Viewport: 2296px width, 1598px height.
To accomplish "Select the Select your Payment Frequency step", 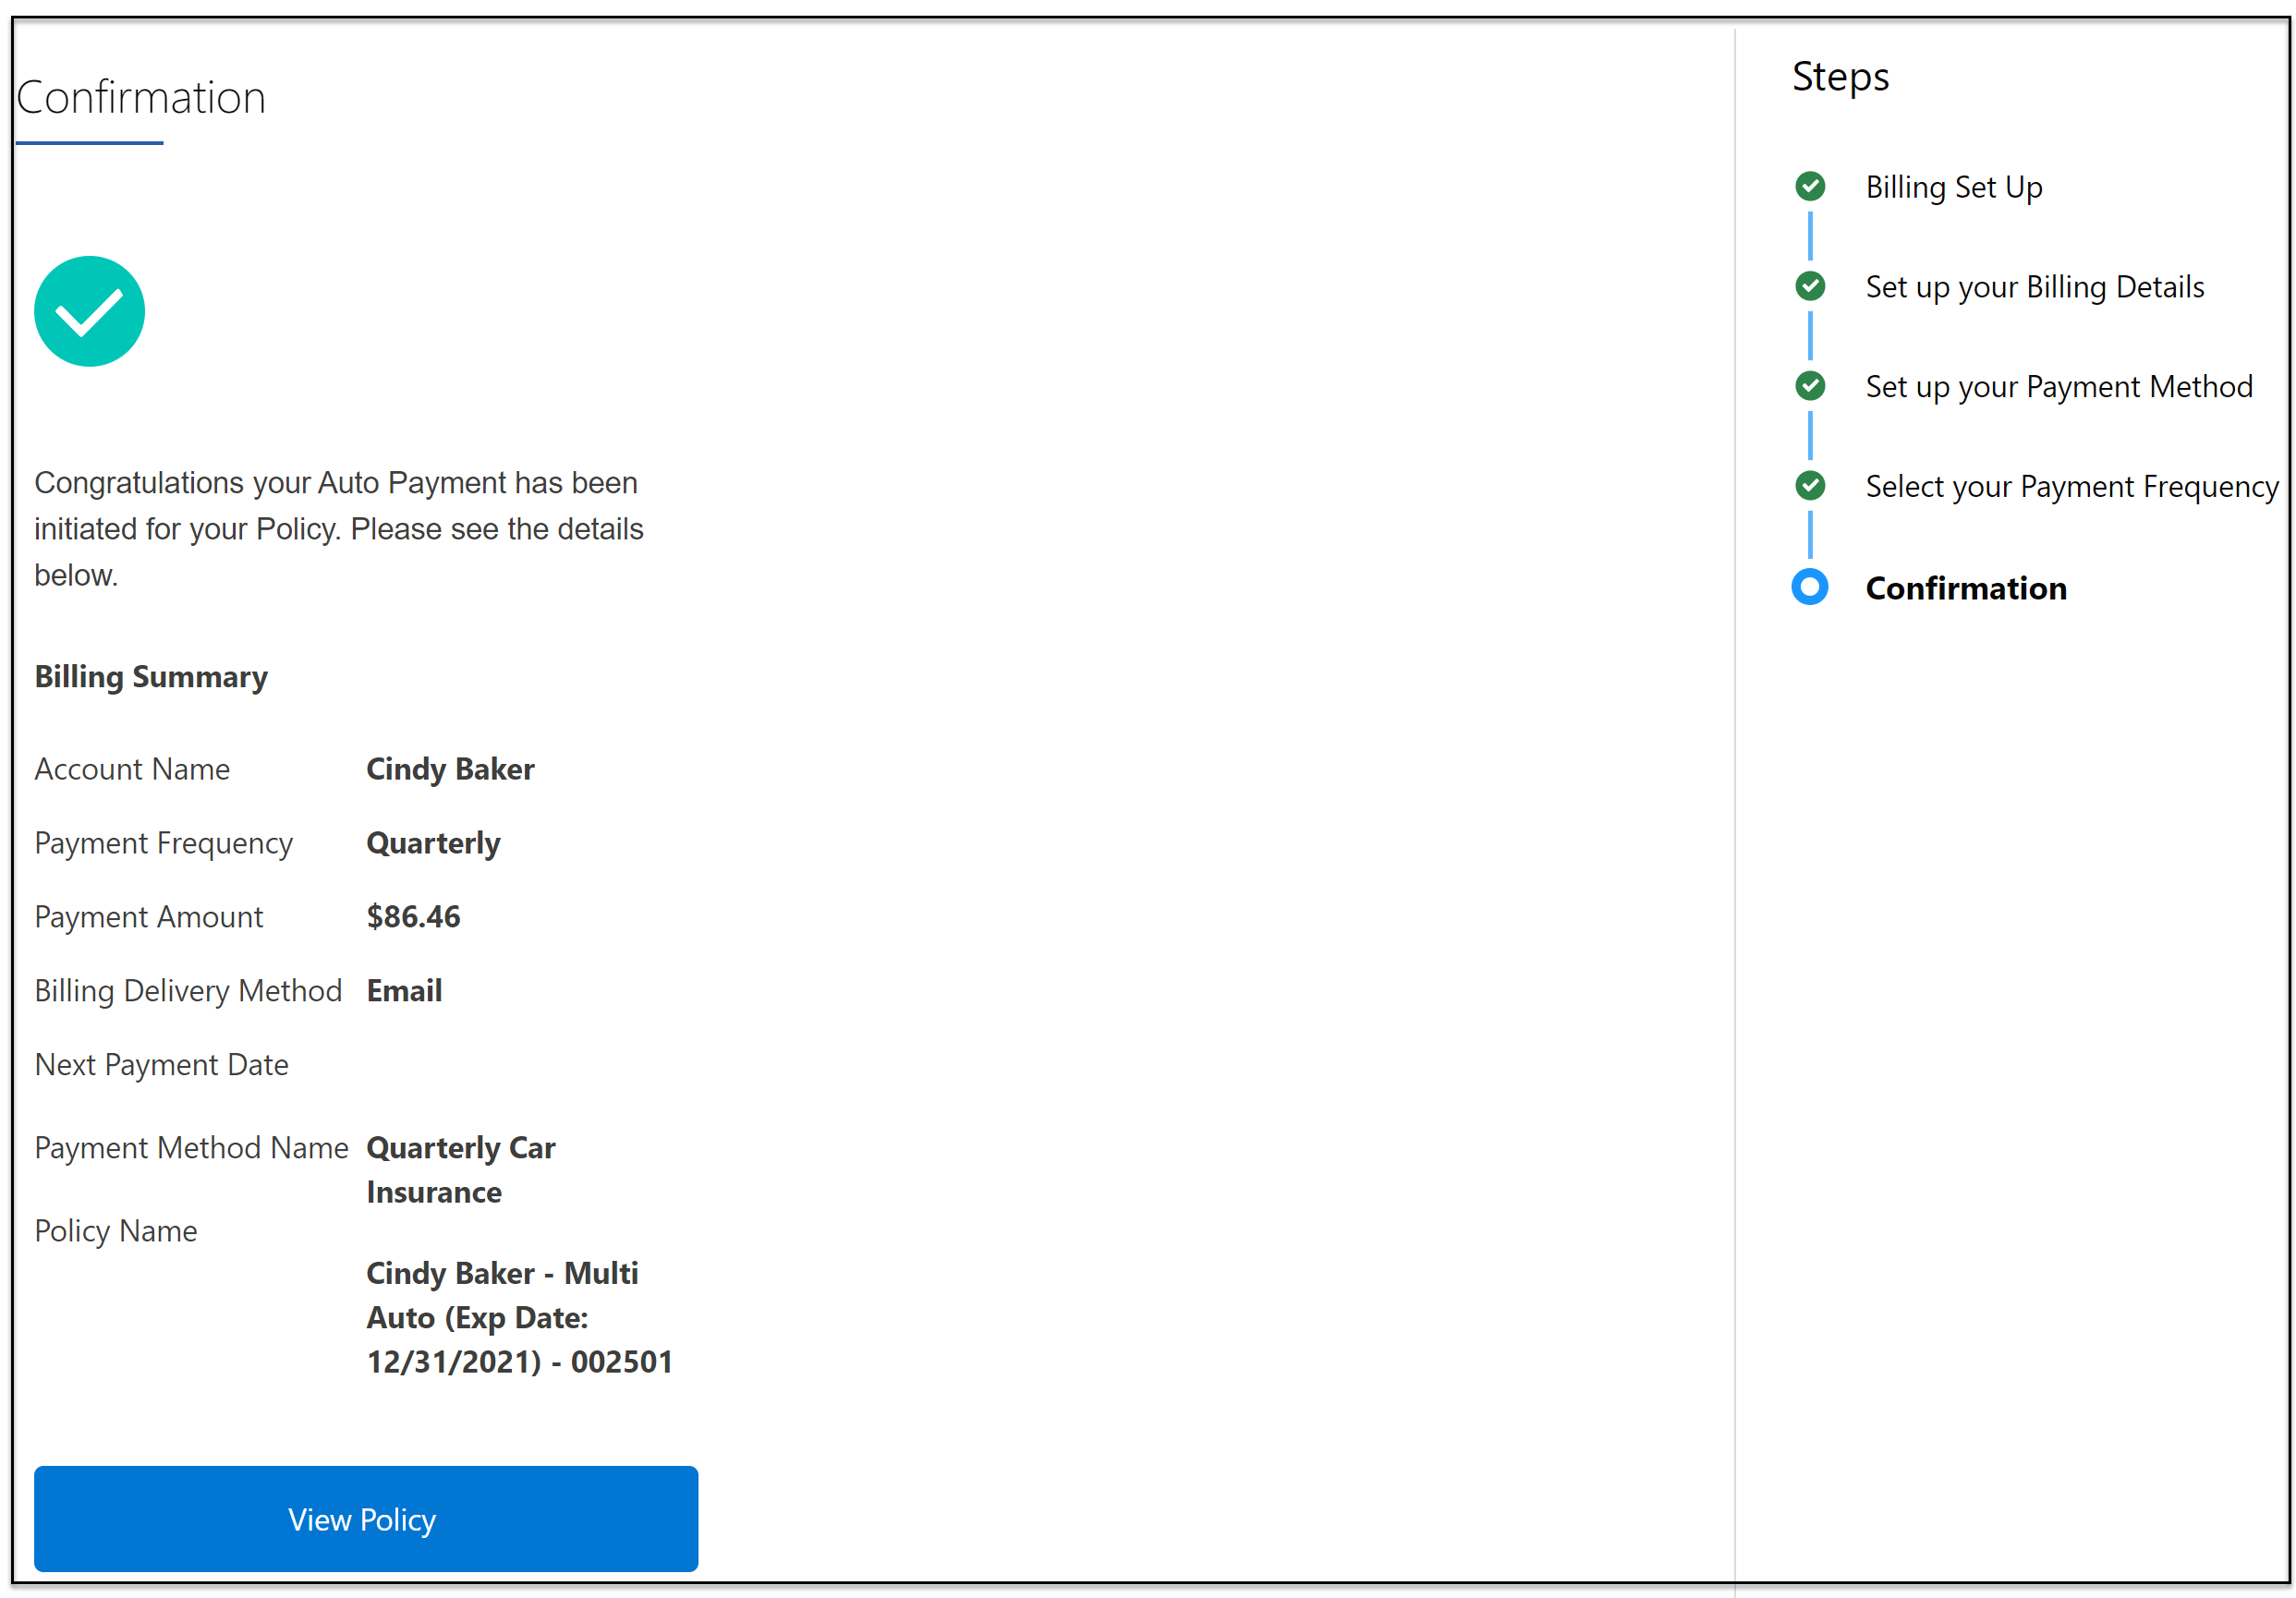I will tap(2072, 487).
